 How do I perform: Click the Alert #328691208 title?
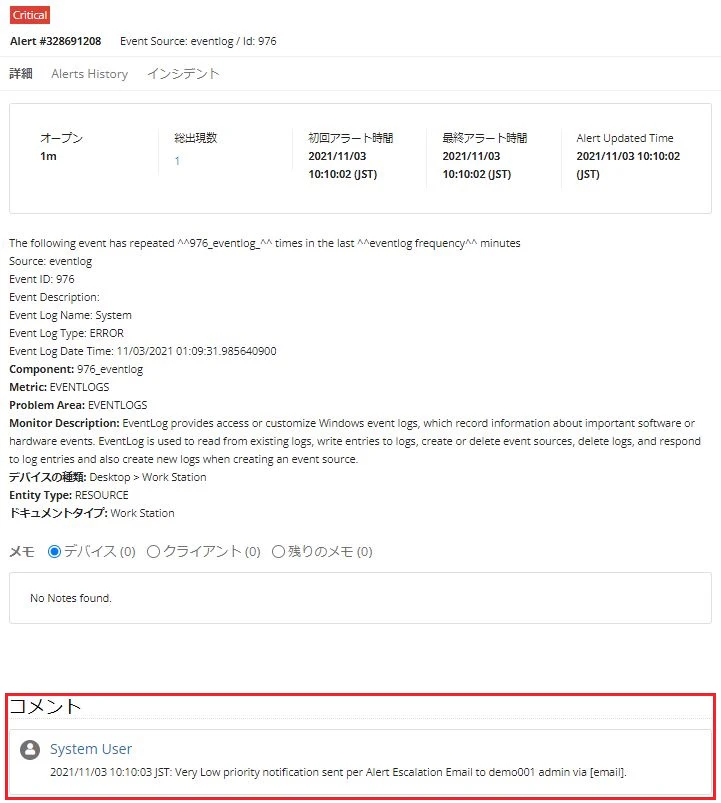tap(56, 41)
